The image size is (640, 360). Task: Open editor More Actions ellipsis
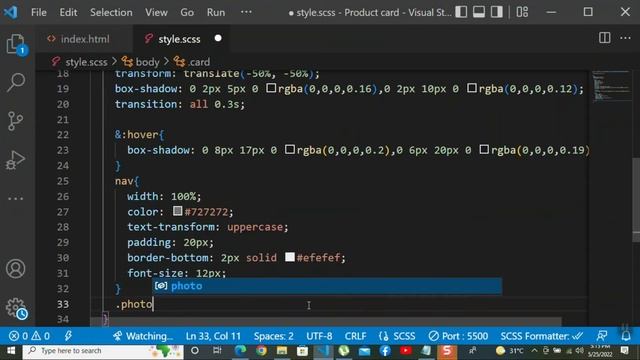click(x=625, y=38)
